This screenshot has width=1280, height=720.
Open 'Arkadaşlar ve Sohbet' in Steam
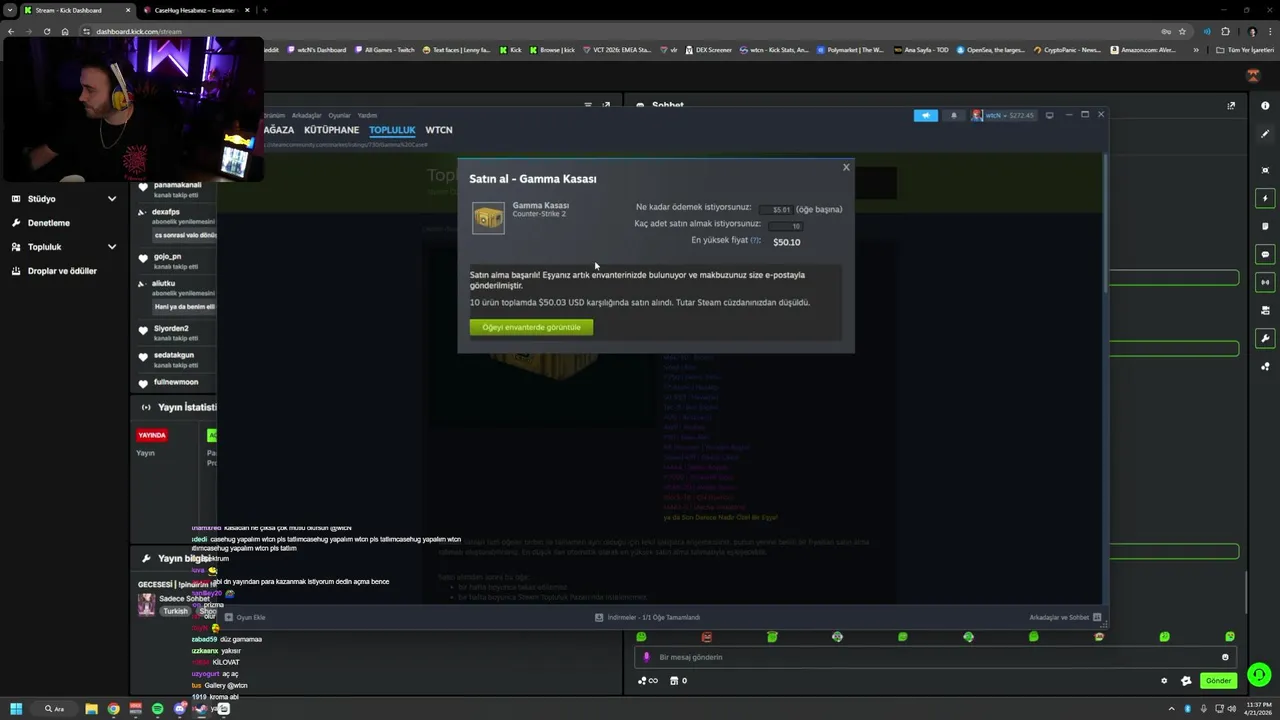(x=1065, y=617)
